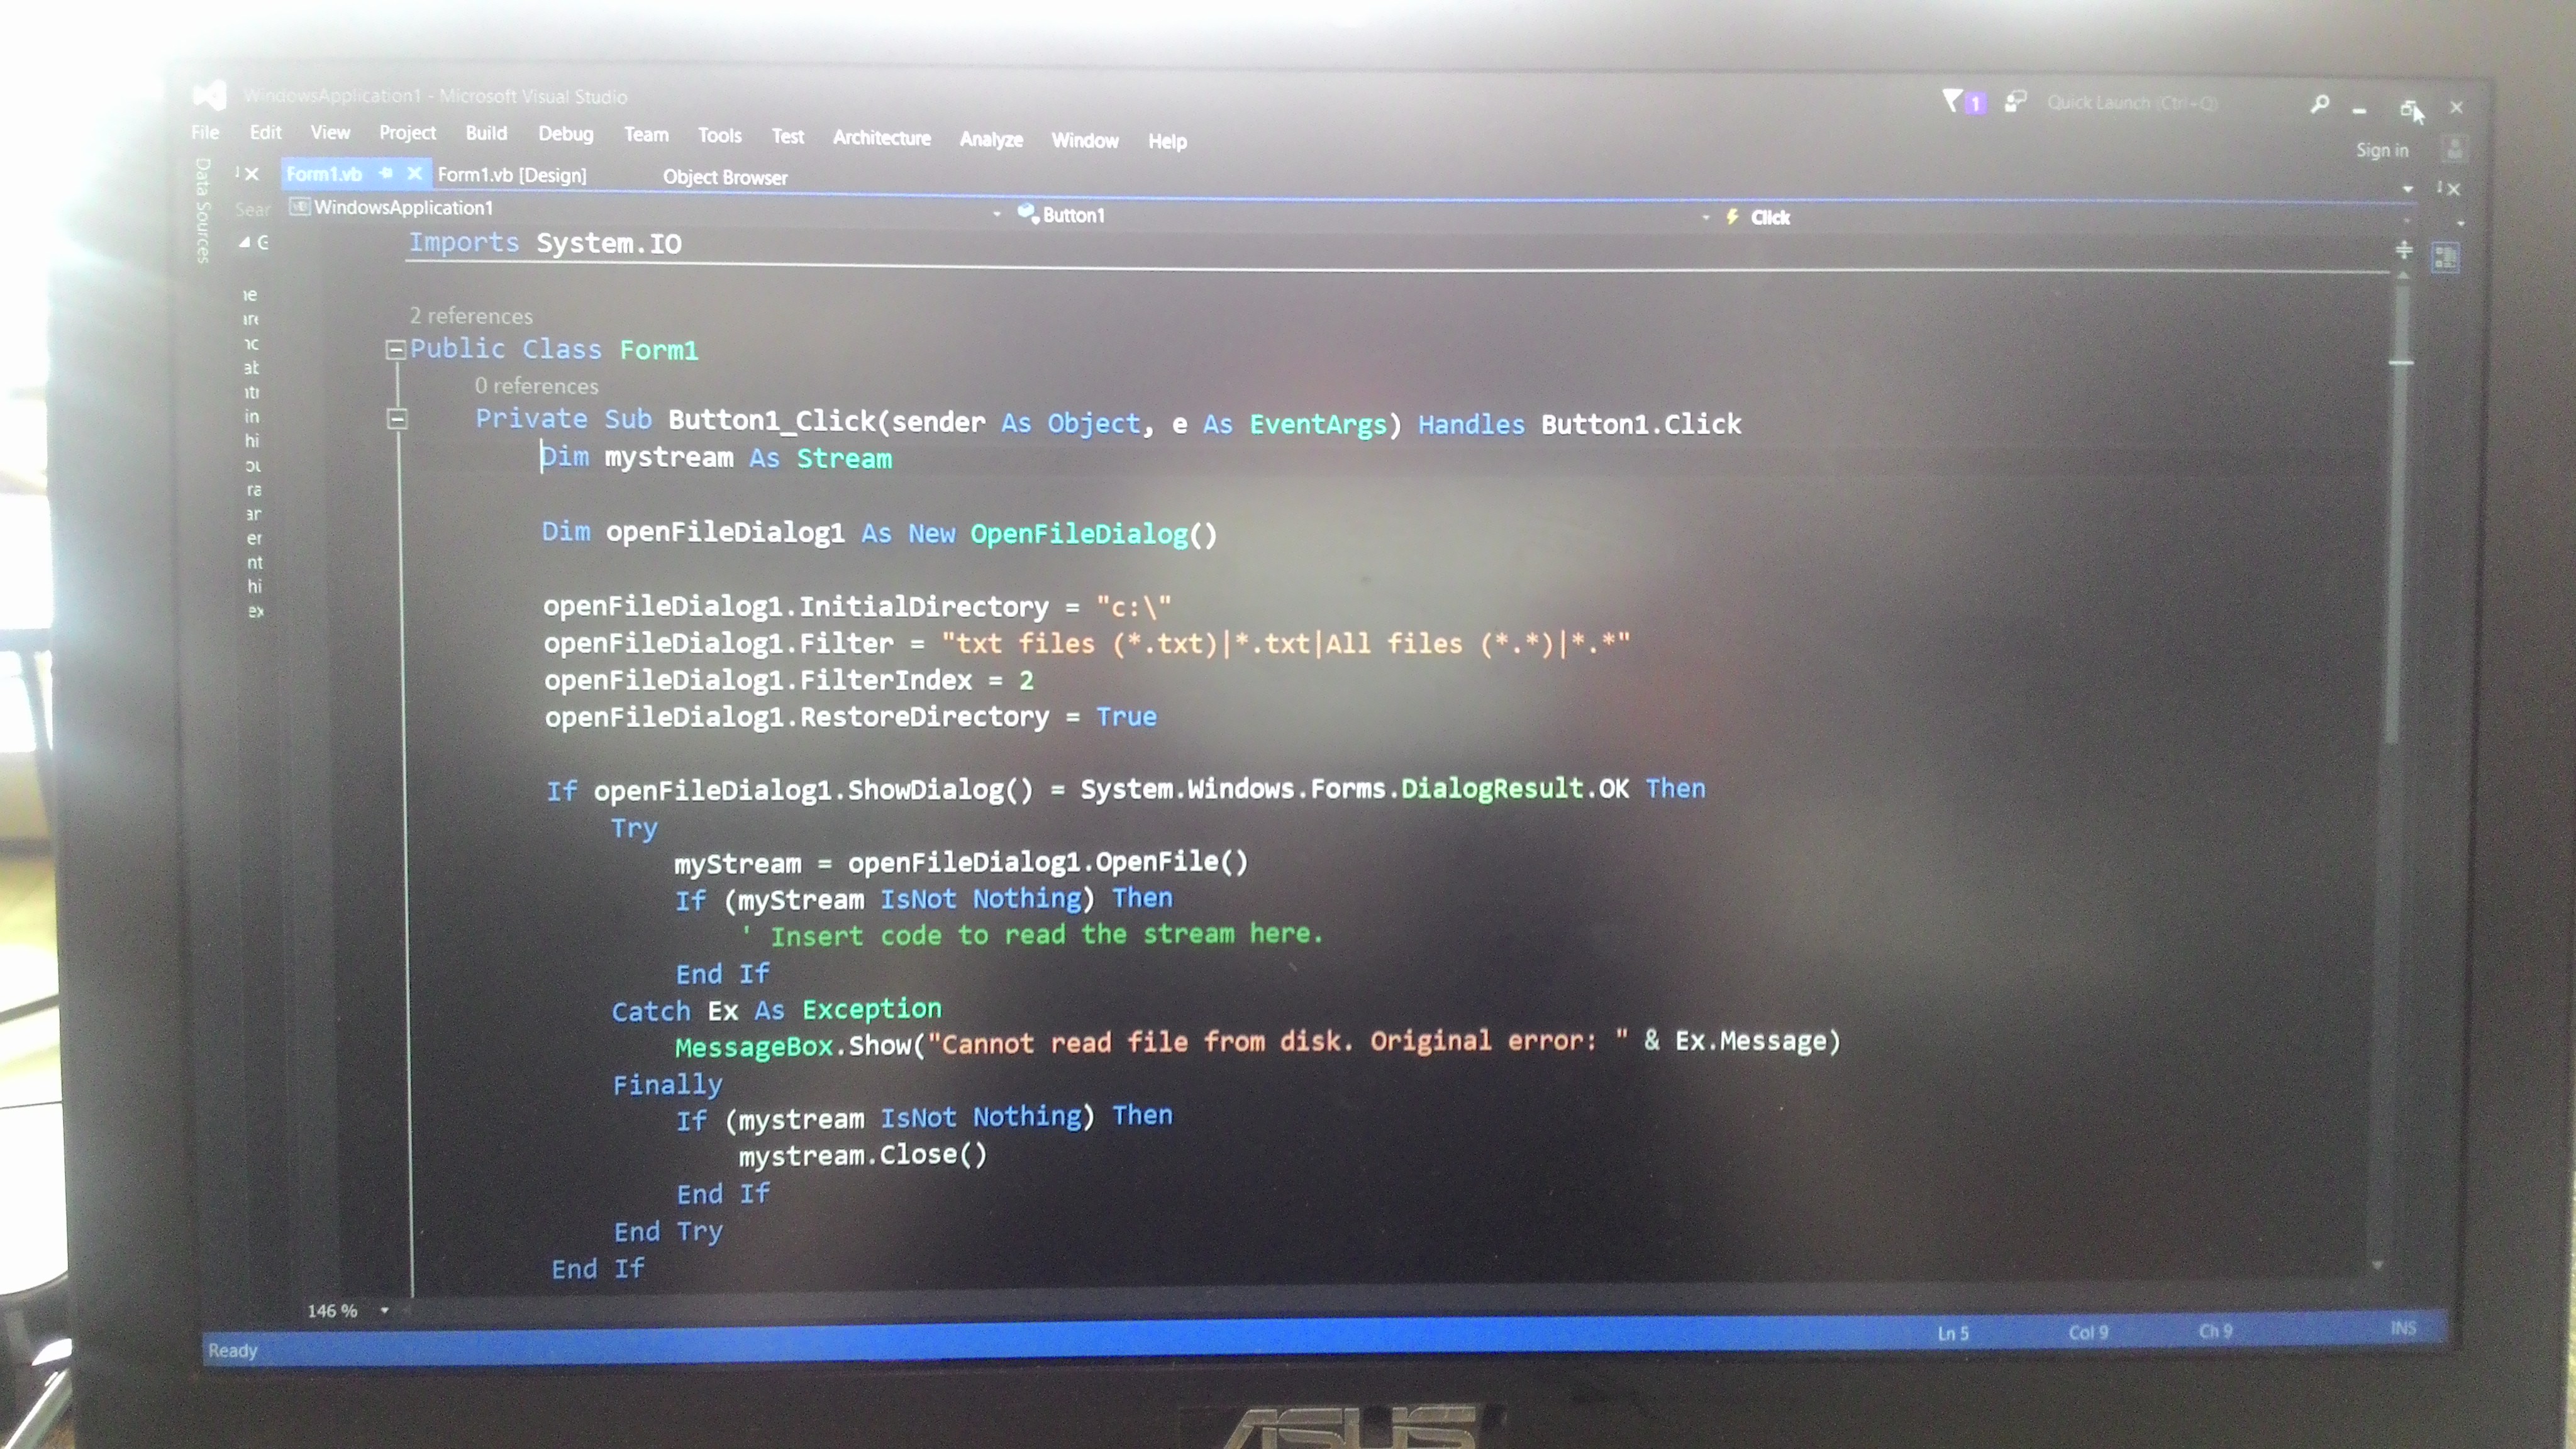The width and height of the screenshot is (2576, 1449).
Task: Click the 'mystream.Close()' line
Action: coord(863,1155)
